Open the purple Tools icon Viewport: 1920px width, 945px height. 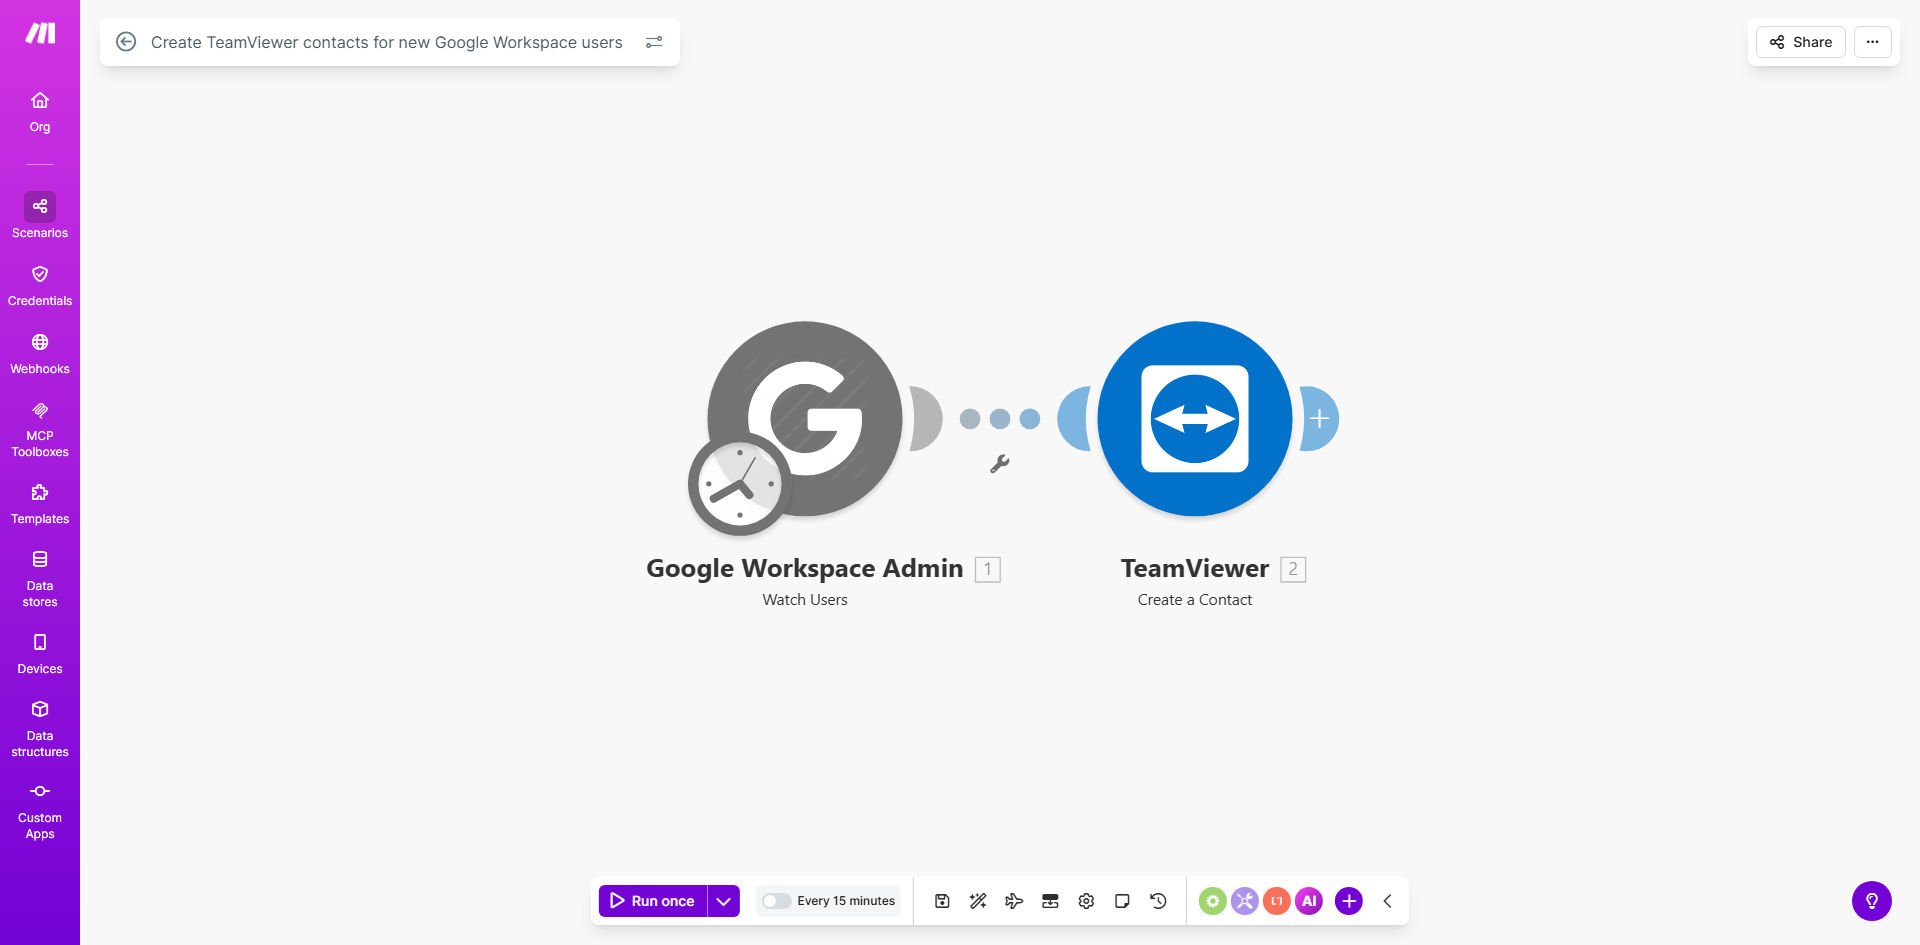click(1244, 901)
